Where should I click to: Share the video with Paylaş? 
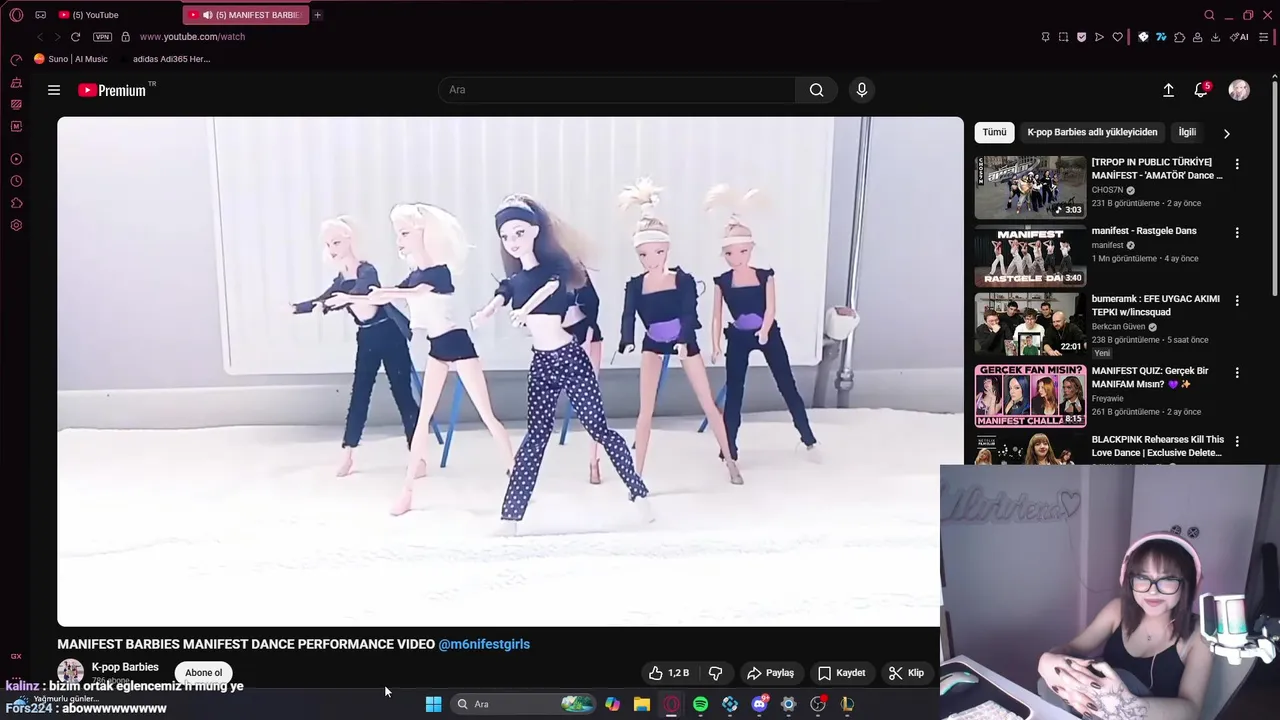(x=771, y=673)
